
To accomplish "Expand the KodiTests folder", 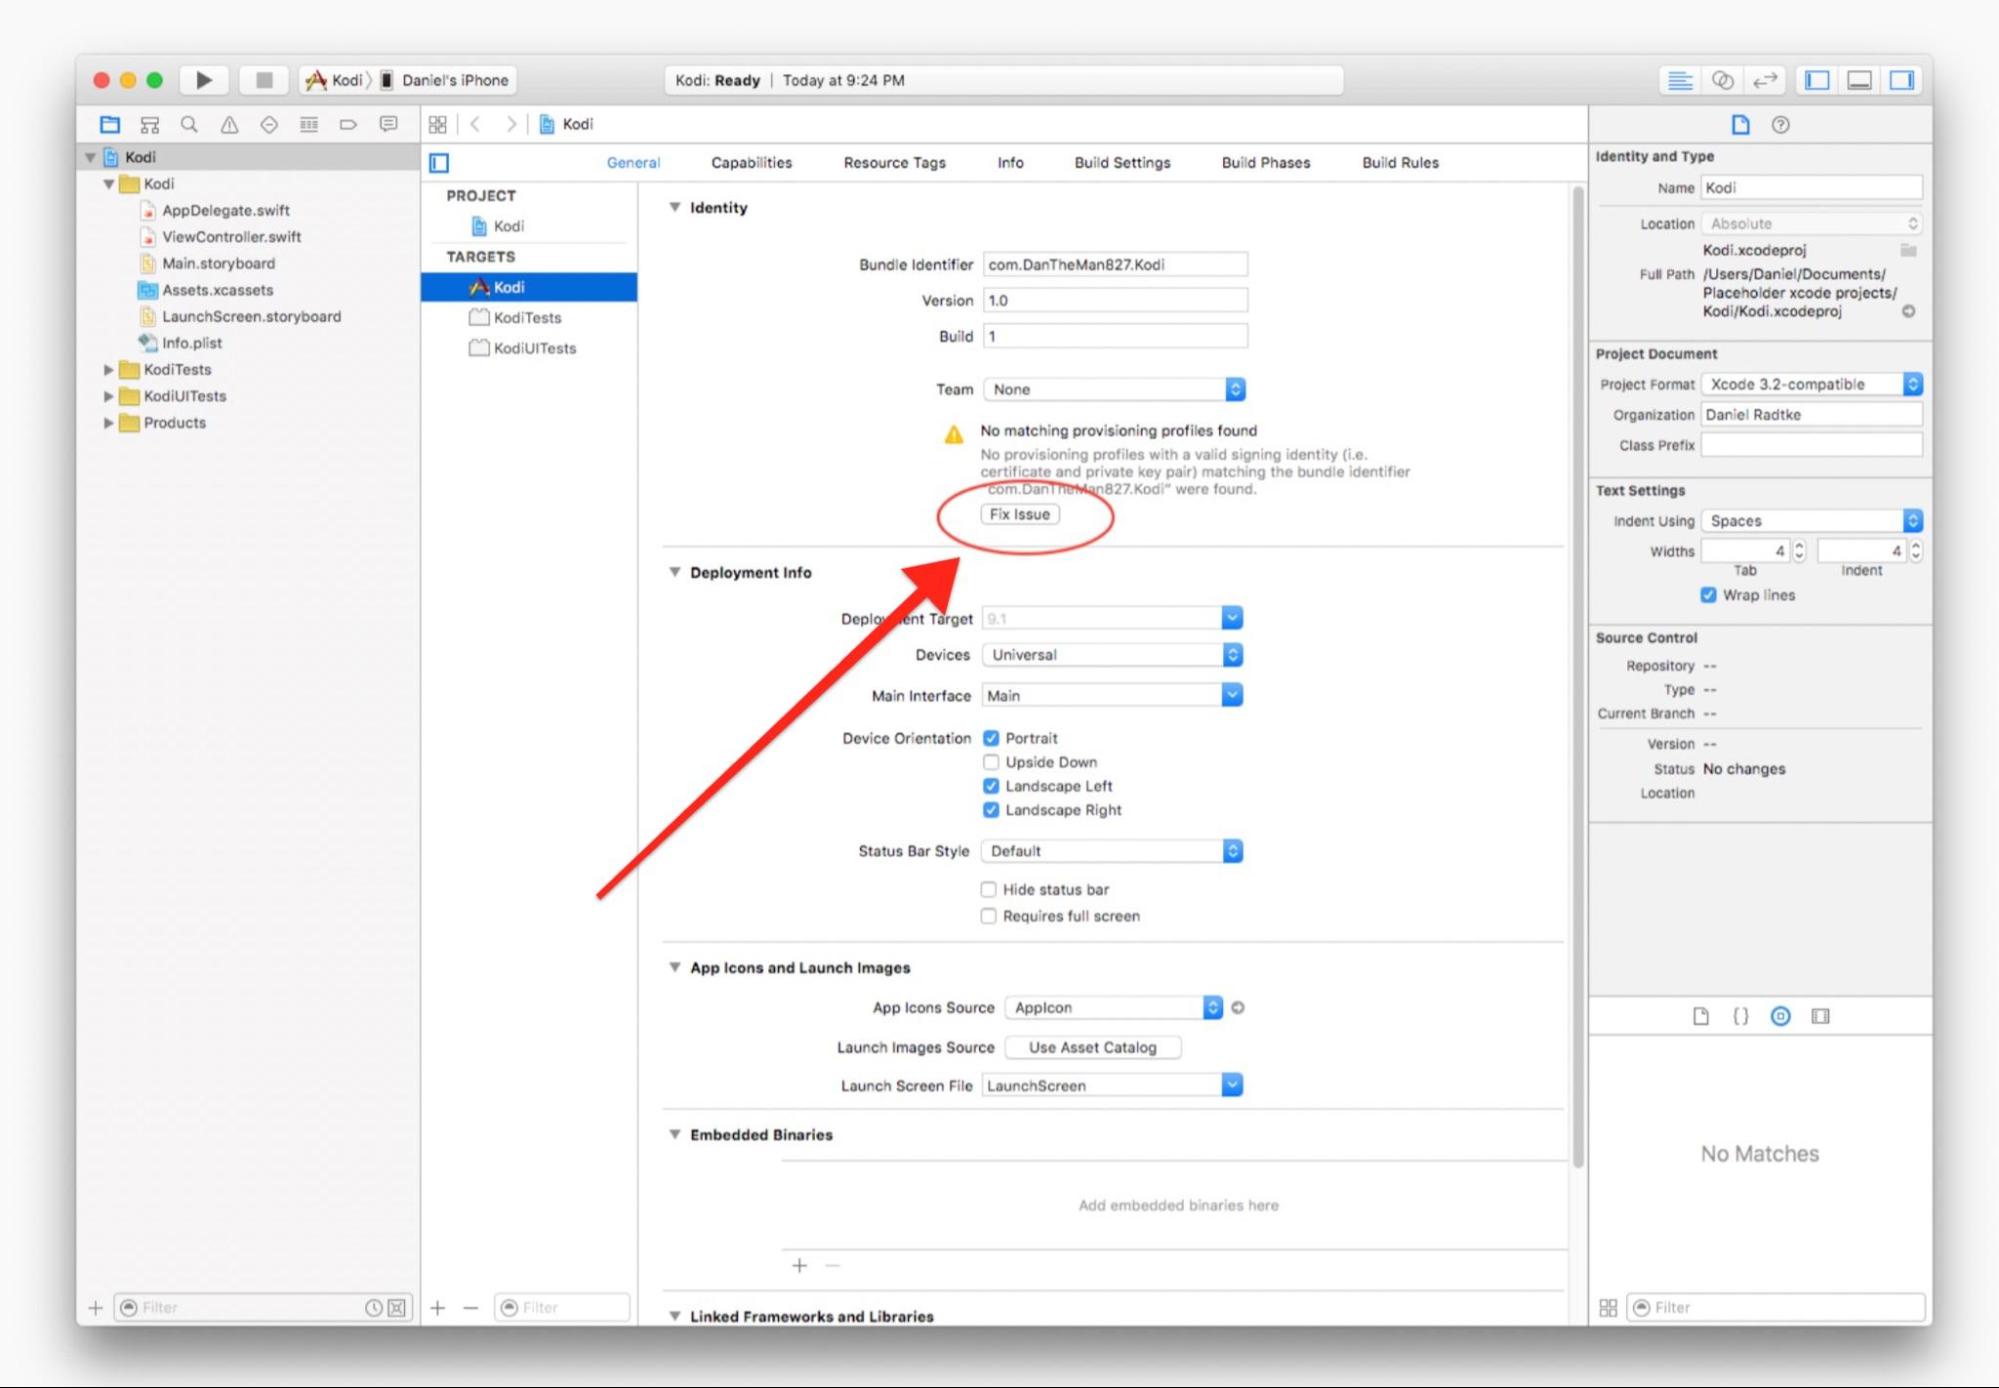I will pyautogui.click(x=109, y=370).
